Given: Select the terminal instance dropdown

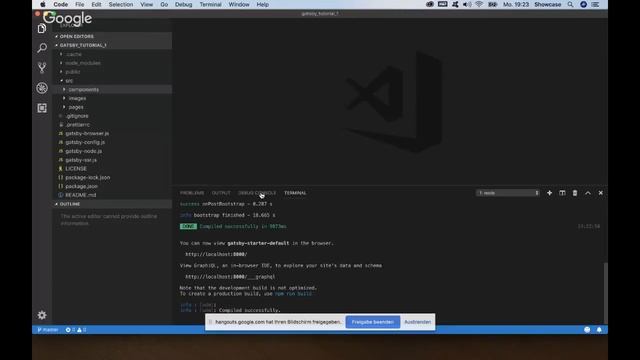Looking at the screenshot, I should (507, 193).
